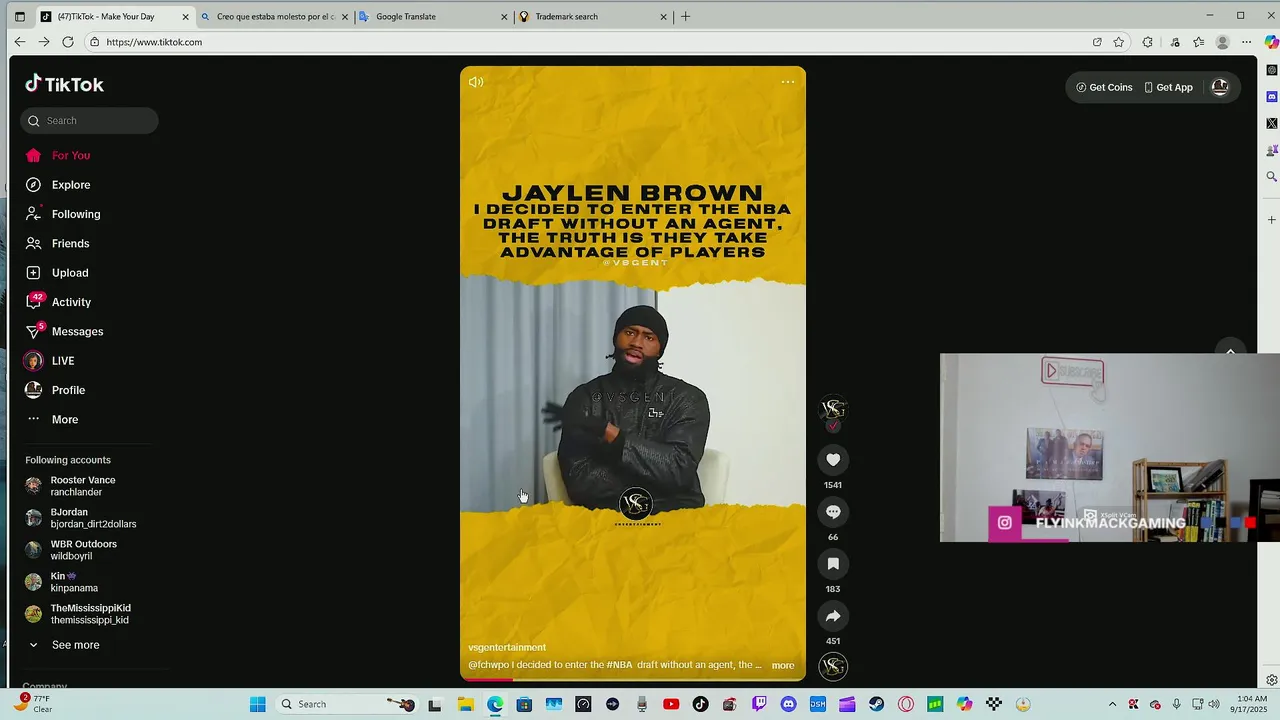The width and height of the screenshot is (1280, 720).
Task: Open the video three-dot options menu
Action: point(788,82)
